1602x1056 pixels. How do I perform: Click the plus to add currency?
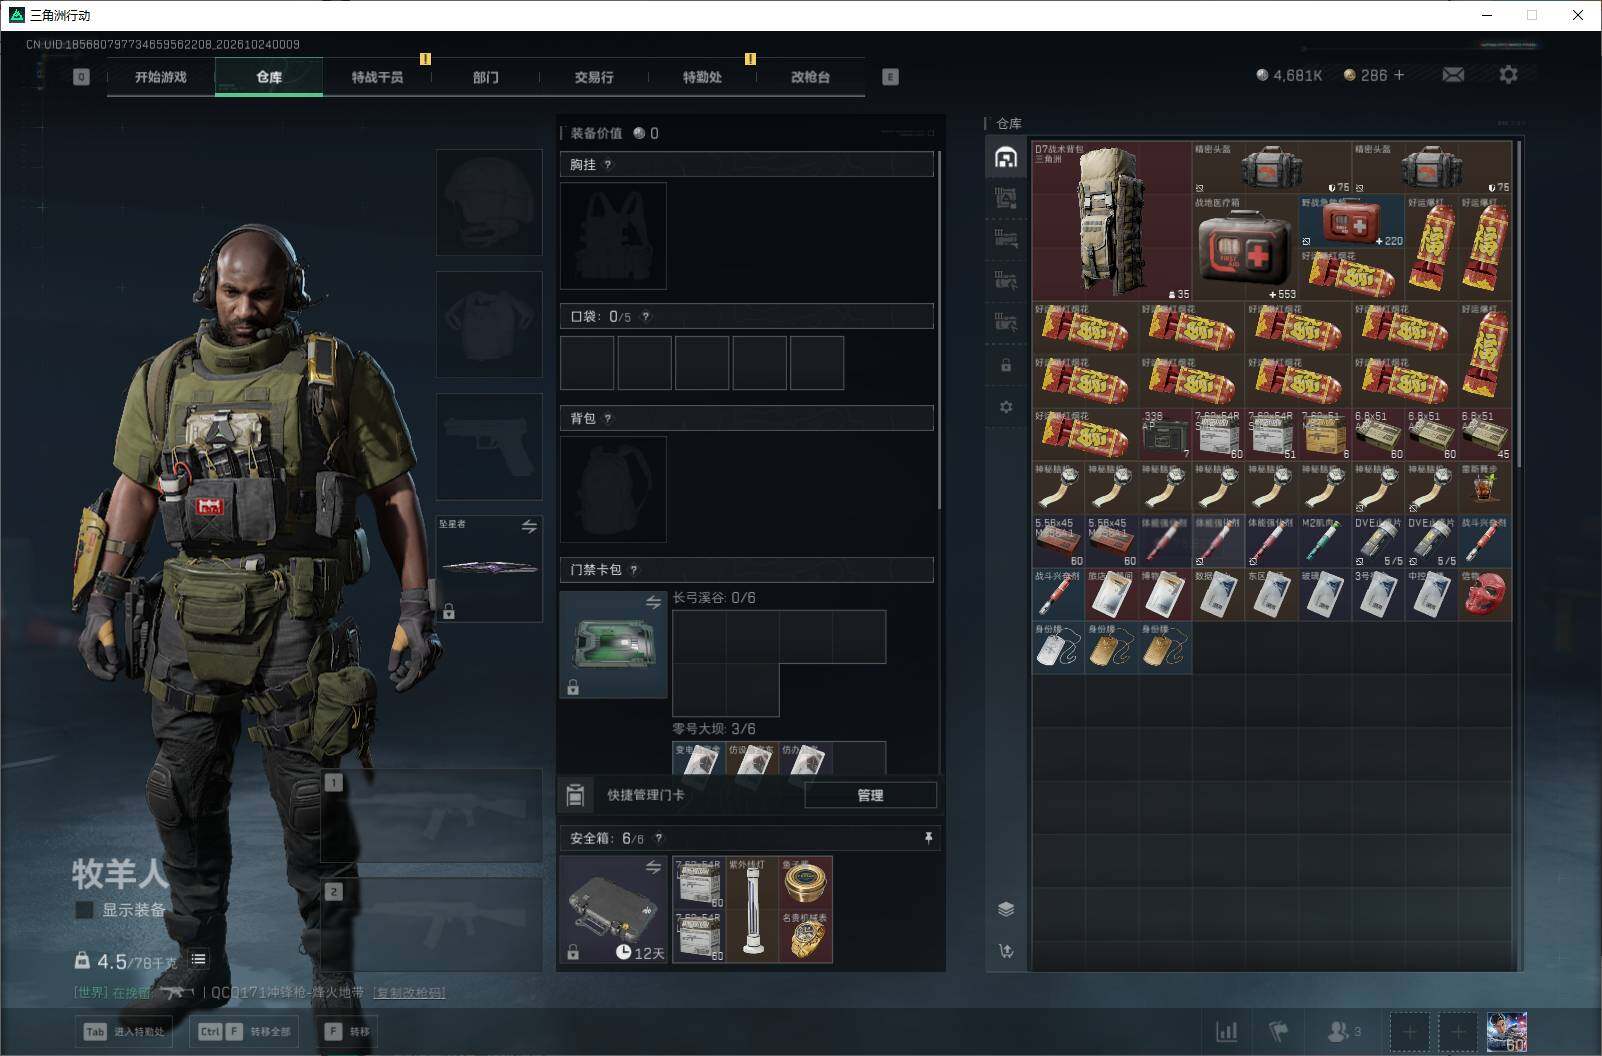(1399, 75)
